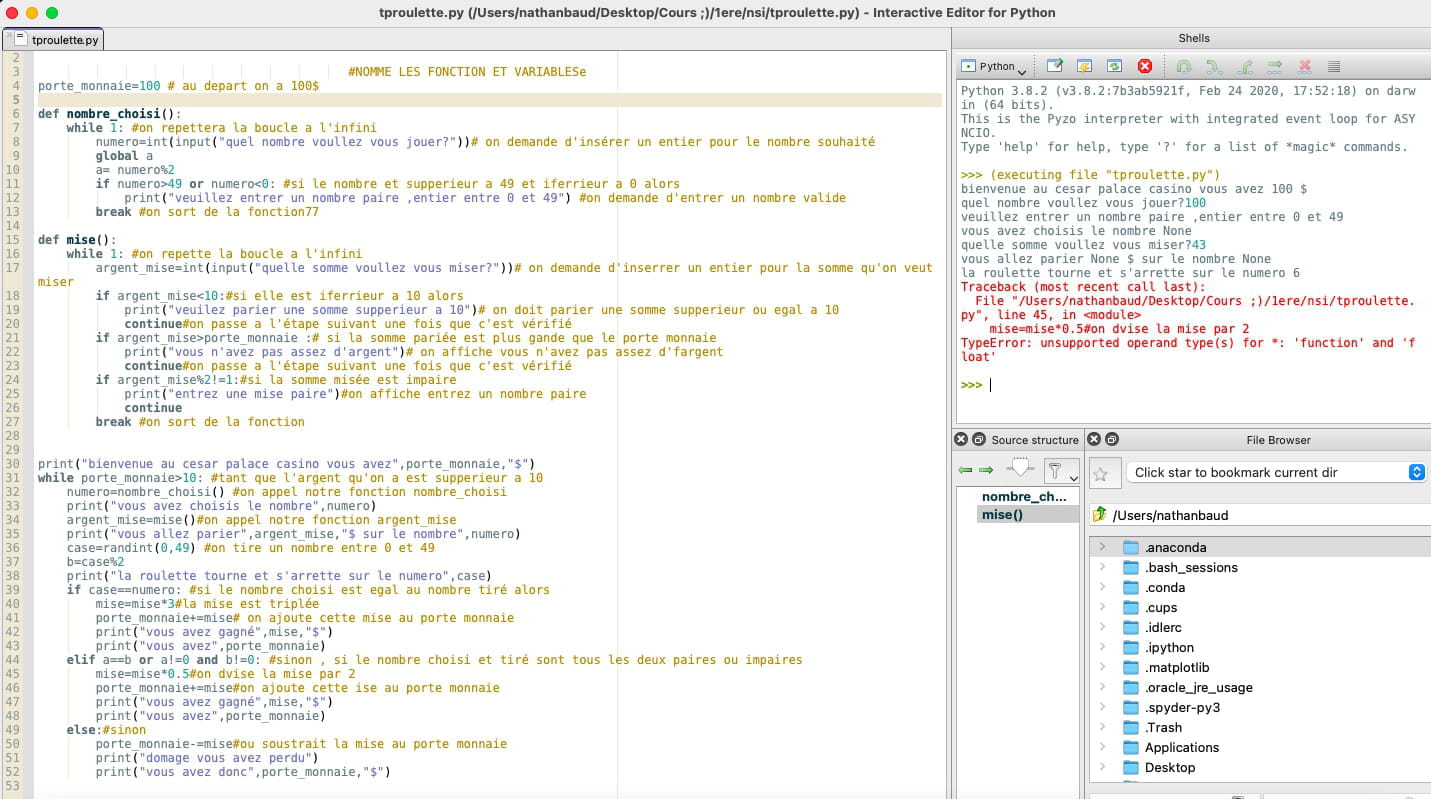Expand the .spyder-py3 folder

[x=1102, y=707]
